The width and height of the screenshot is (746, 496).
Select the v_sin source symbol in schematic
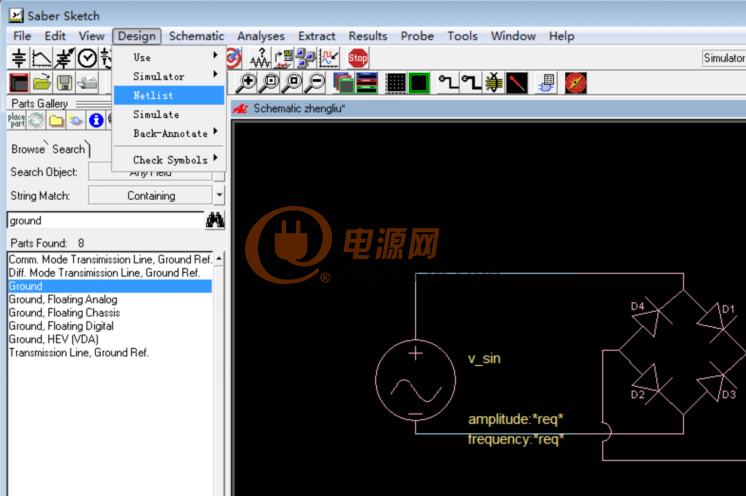point(415,380)
